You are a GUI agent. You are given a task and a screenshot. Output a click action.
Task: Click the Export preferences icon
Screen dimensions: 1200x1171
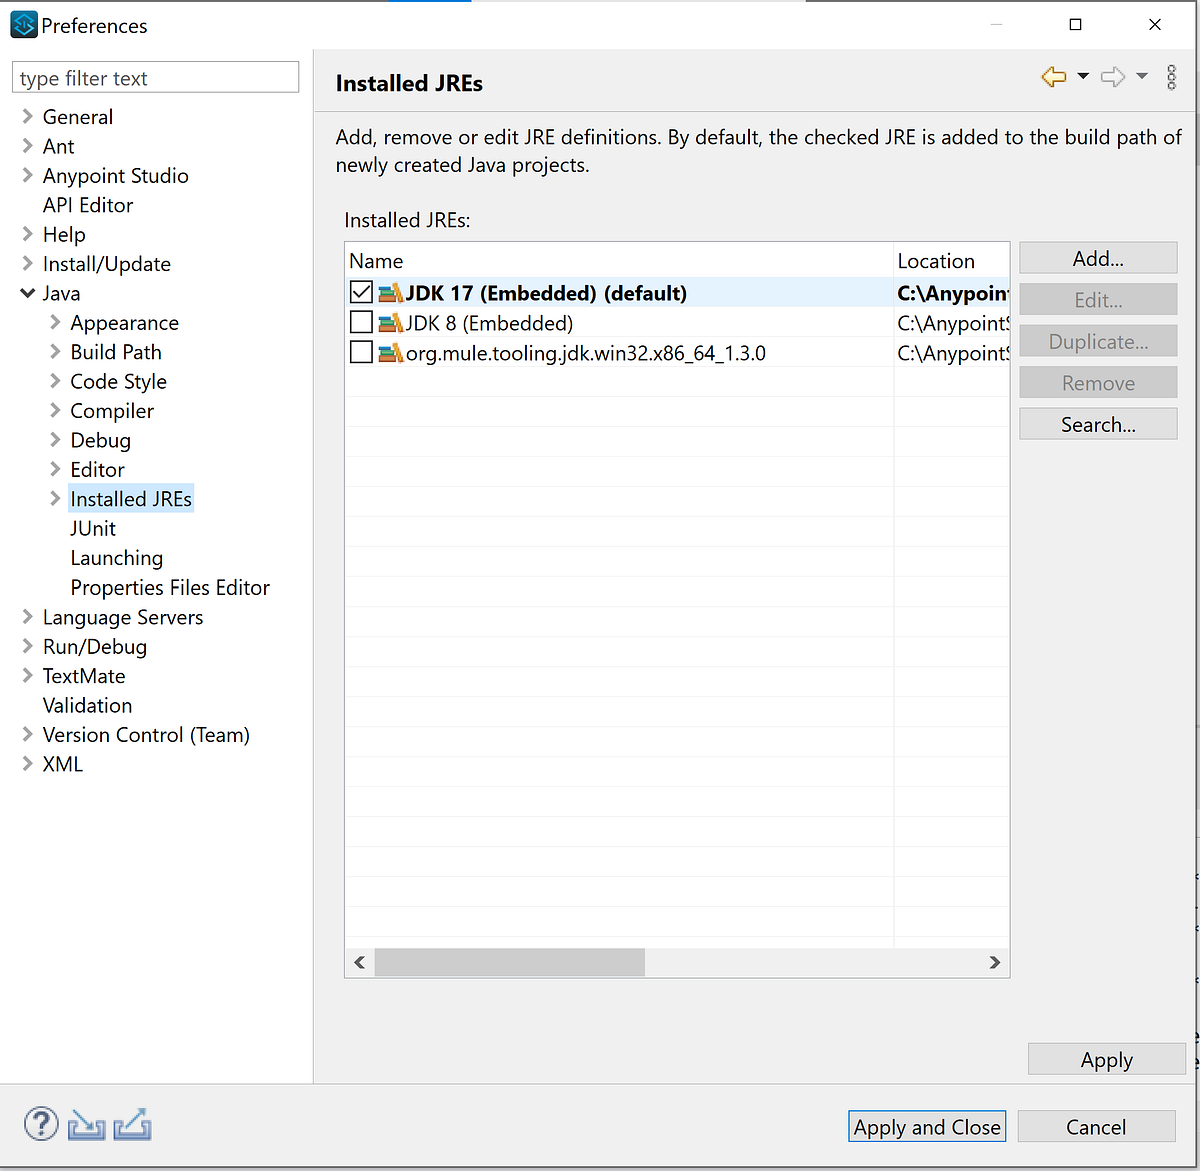pos(131,1124)
